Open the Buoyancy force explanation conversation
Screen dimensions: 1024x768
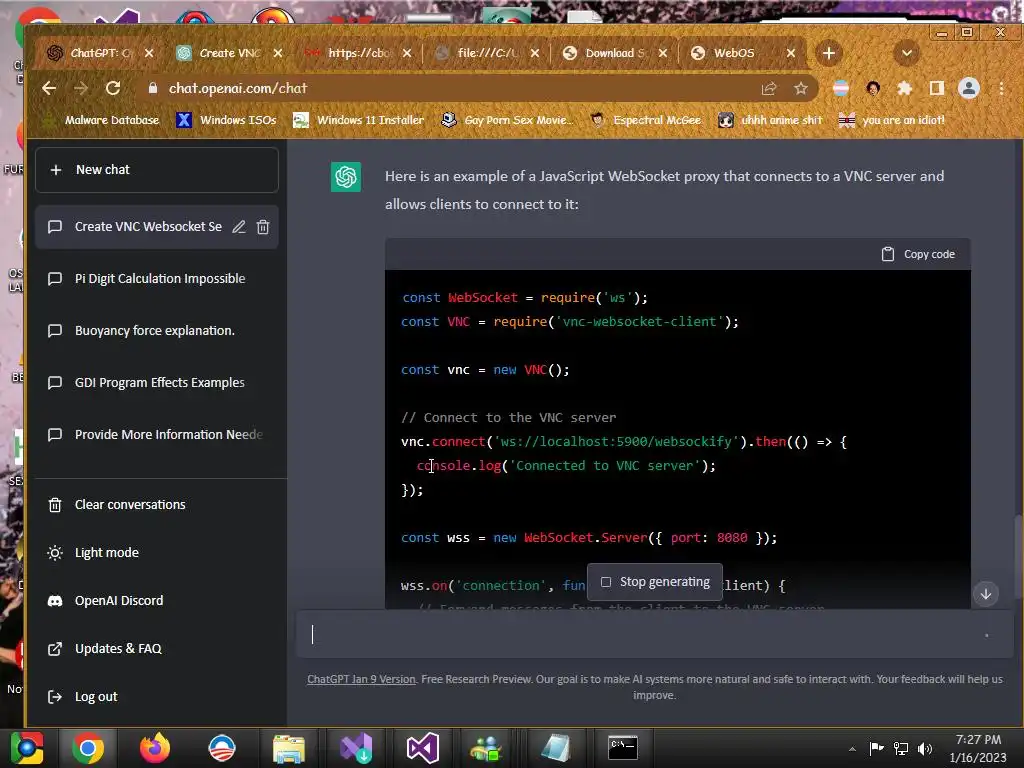[157, 330]
